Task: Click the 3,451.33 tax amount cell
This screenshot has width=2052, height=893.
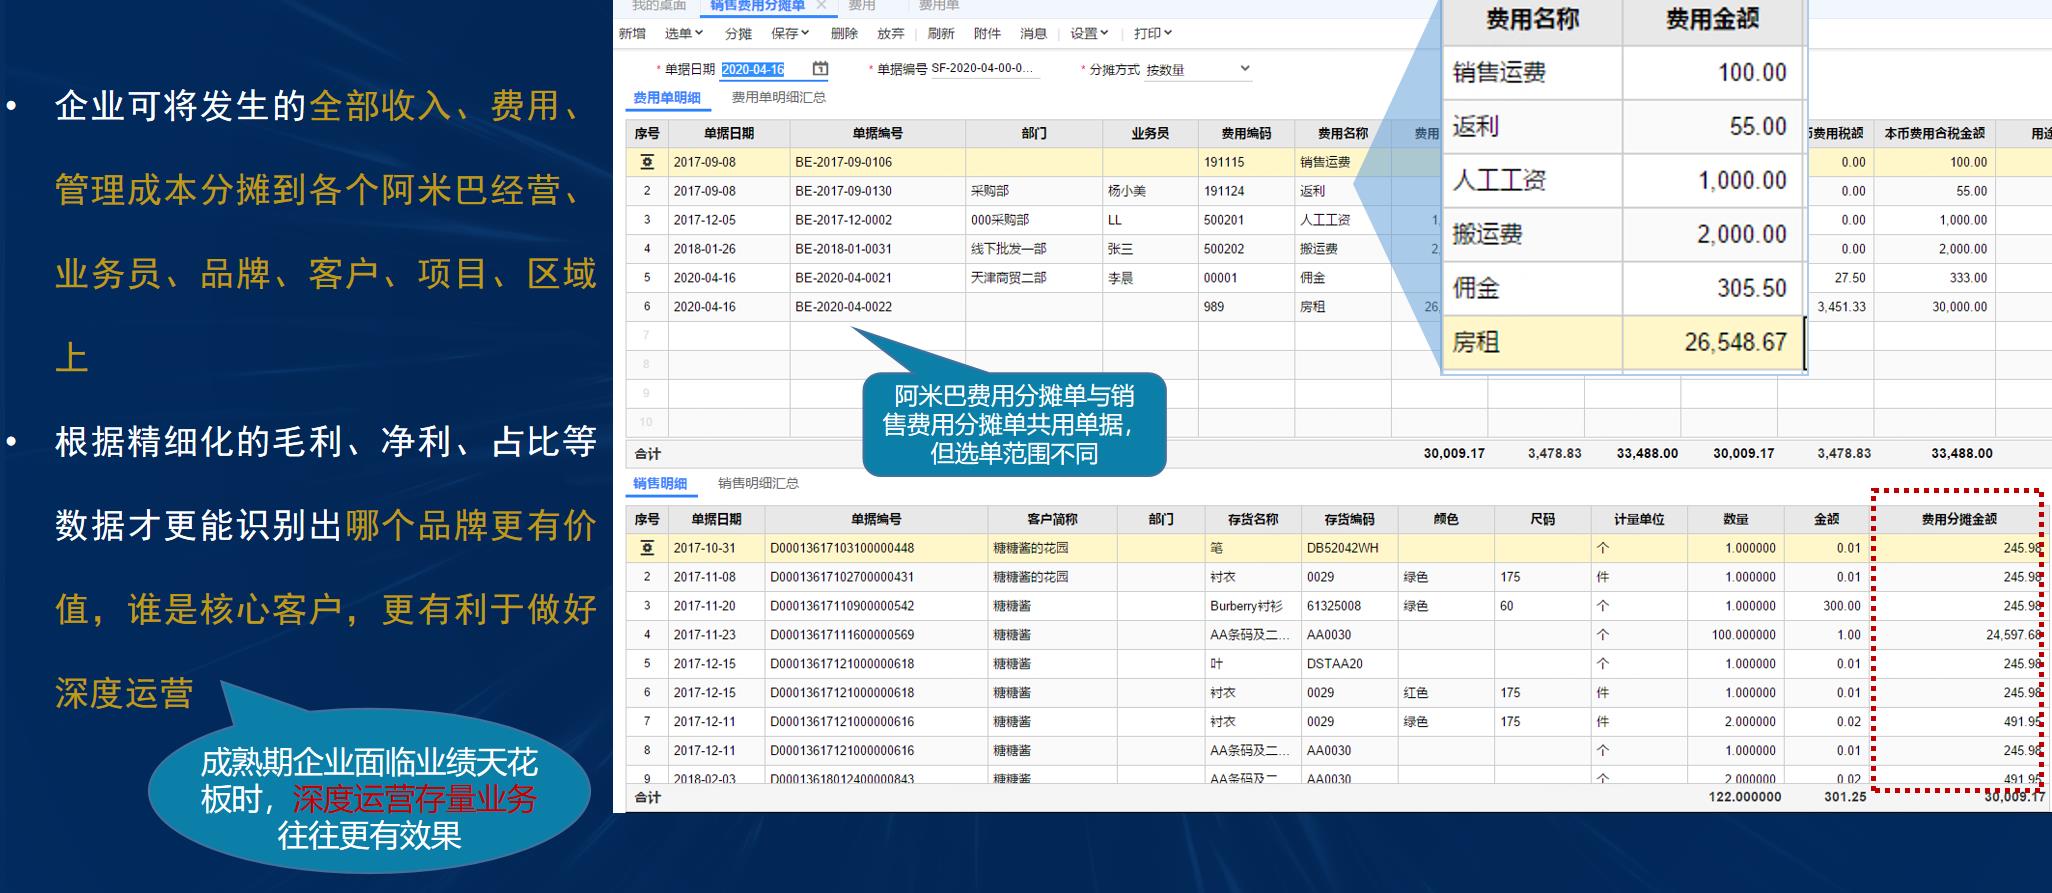Action: (1840, 307)
